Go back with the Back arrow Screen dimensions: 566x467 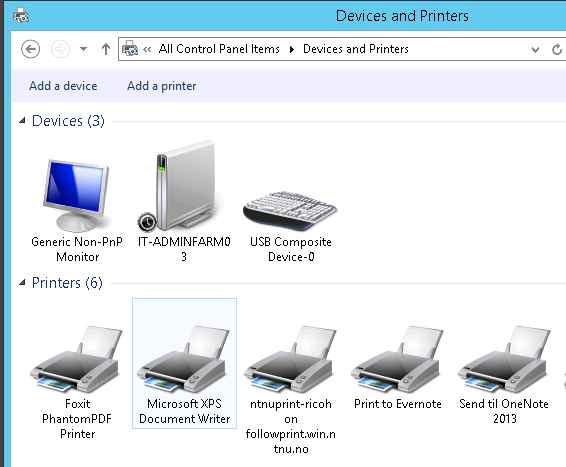point(30,49)
